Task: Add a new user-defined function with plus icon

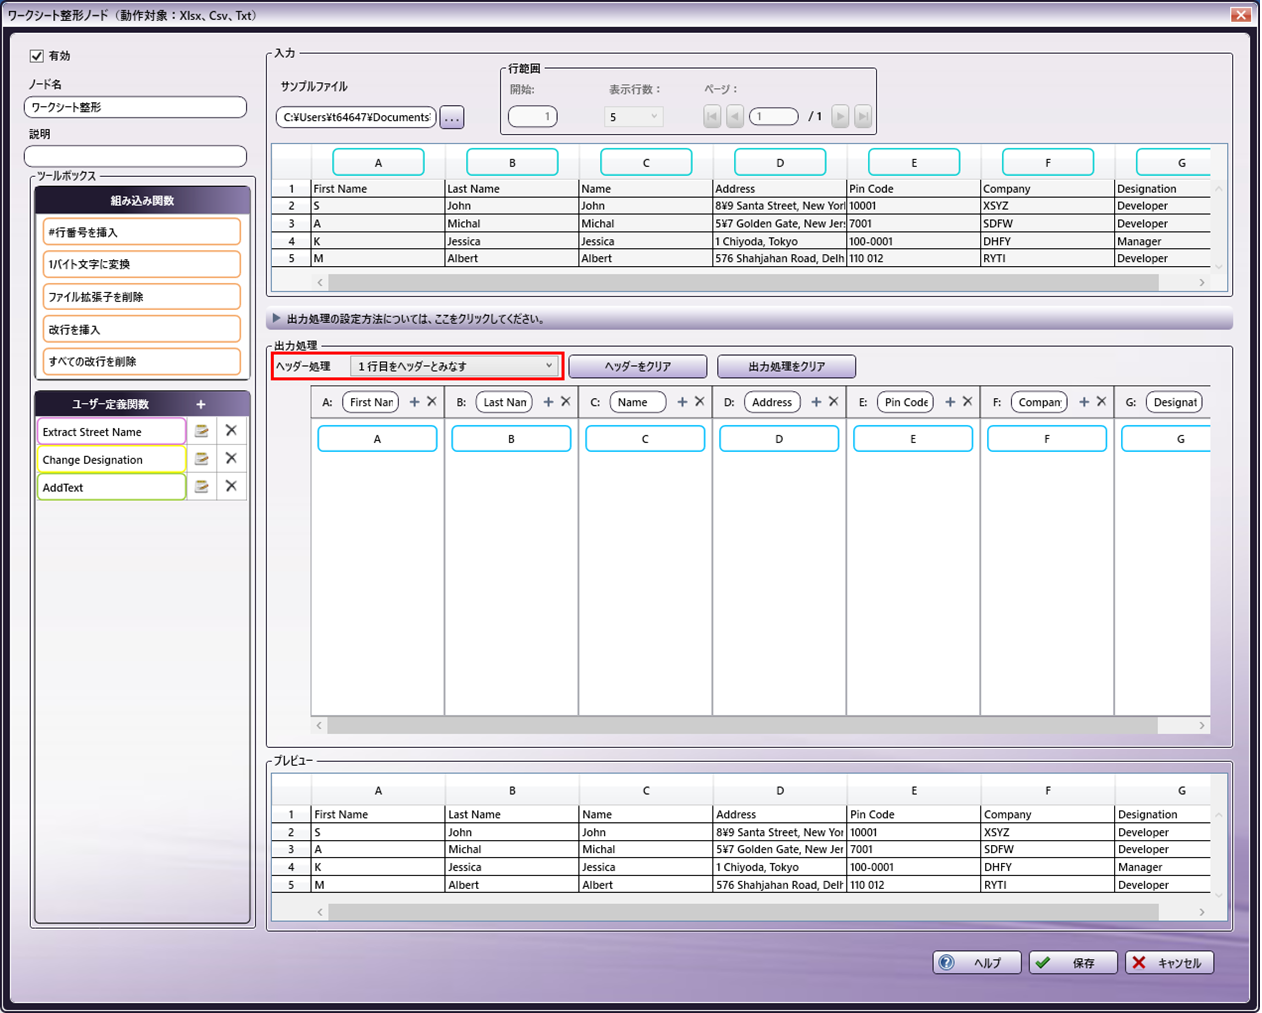Action: (x=201, y=404)
